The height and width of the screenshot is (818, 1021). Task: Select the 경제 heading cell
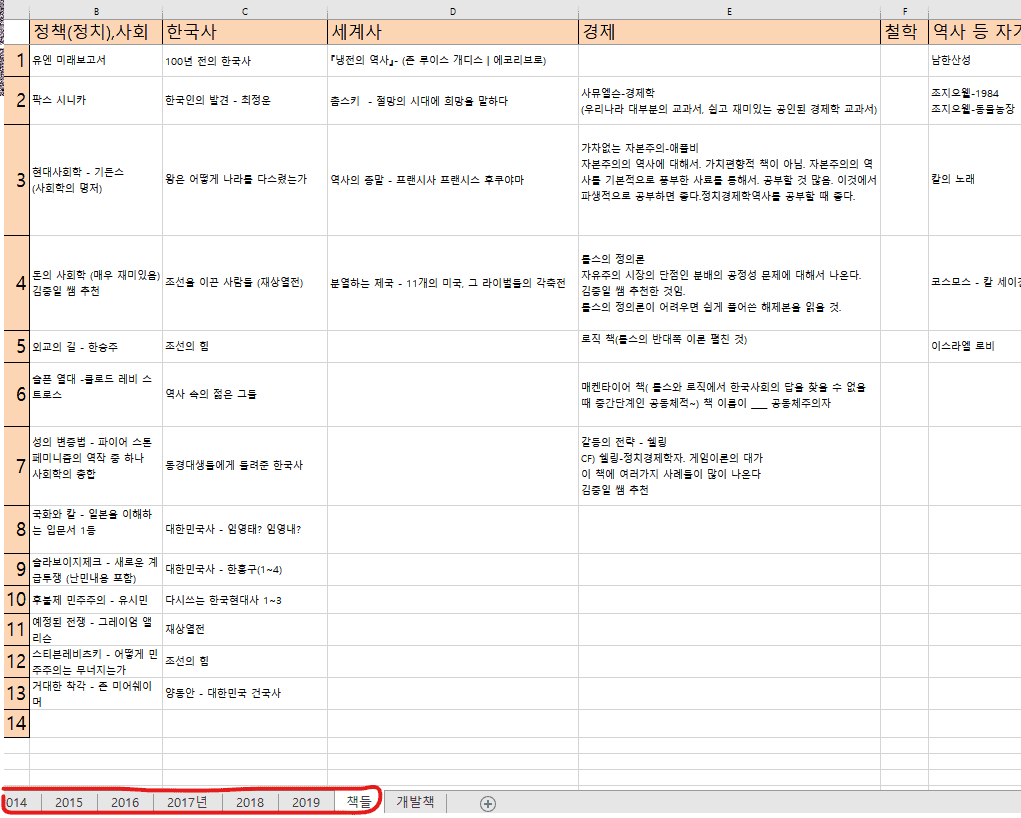728,32
